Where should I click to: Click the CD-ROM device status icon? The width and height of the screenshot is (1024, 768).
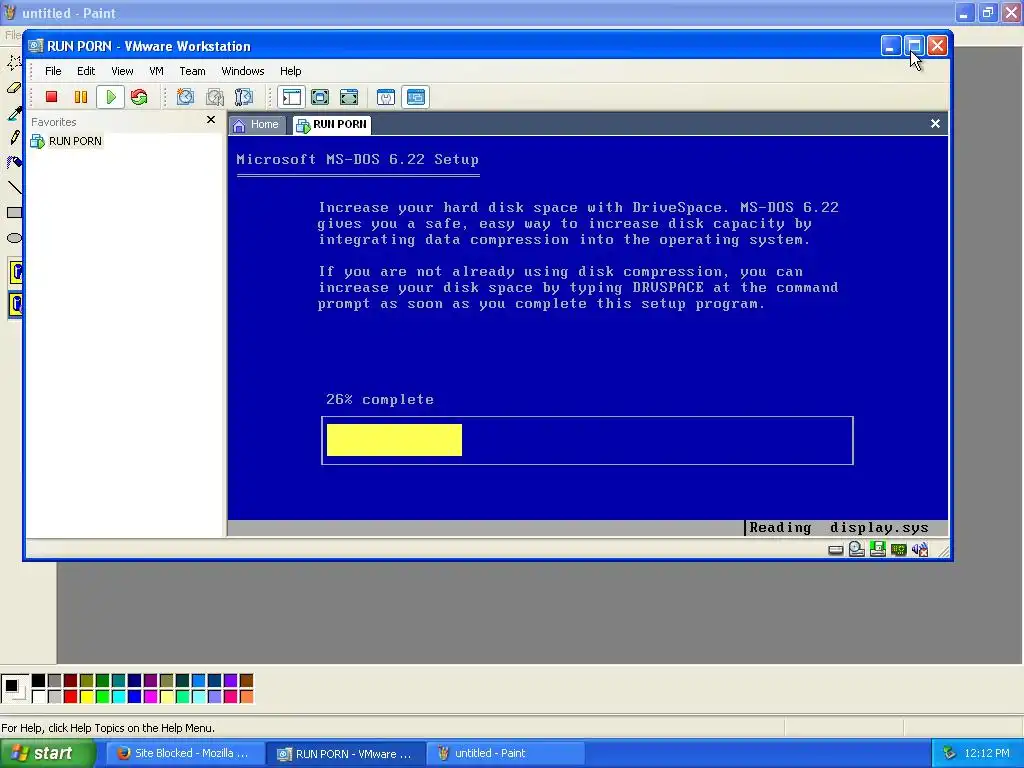point(857,549)
